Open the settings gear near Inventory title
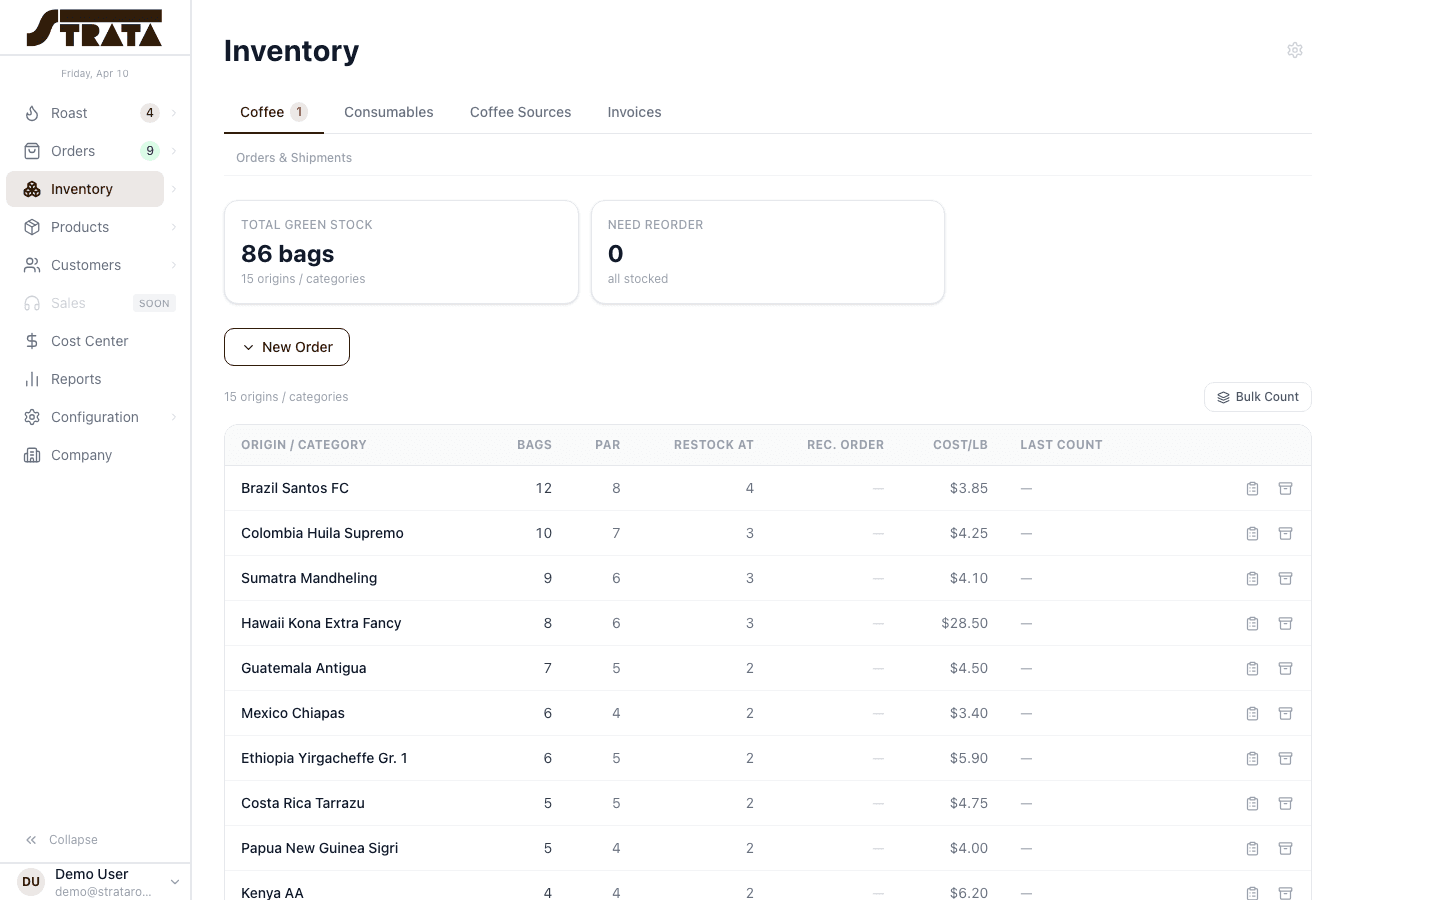 (x=1294, y=50)
